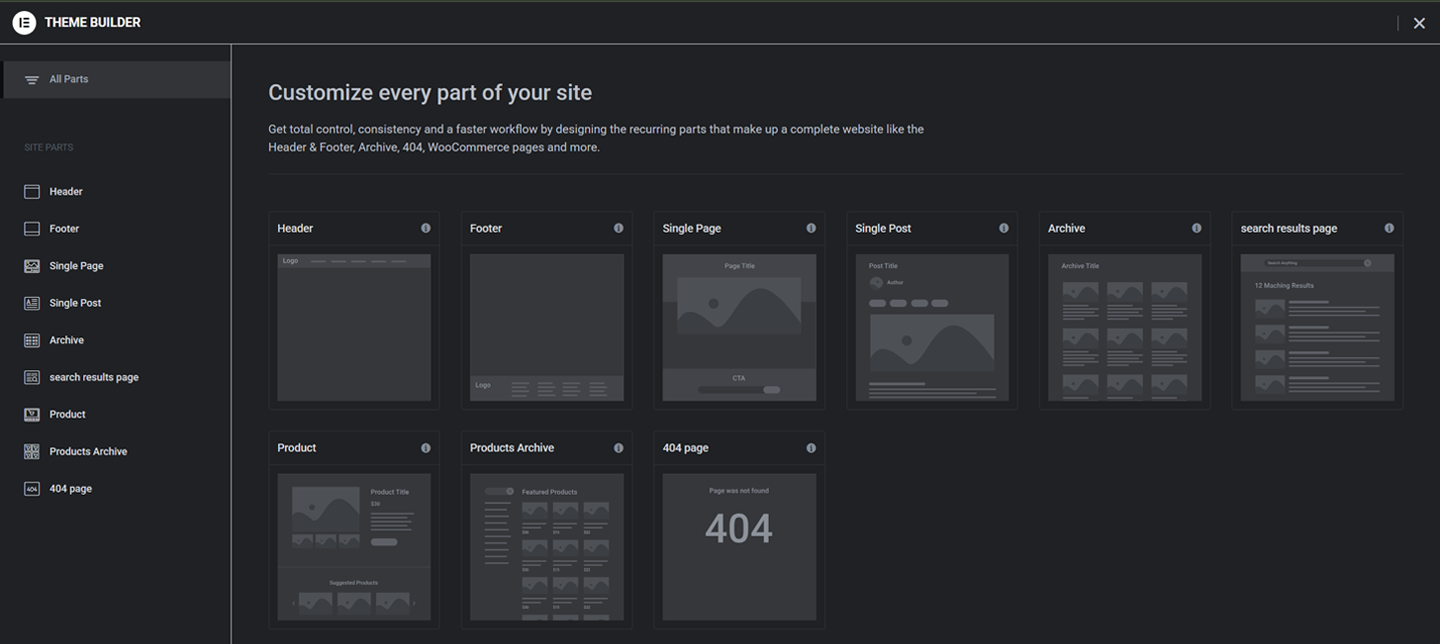Click the Single Page card title
The height and width of the screenshot is (644, 1440).
(x=692, y=228)
